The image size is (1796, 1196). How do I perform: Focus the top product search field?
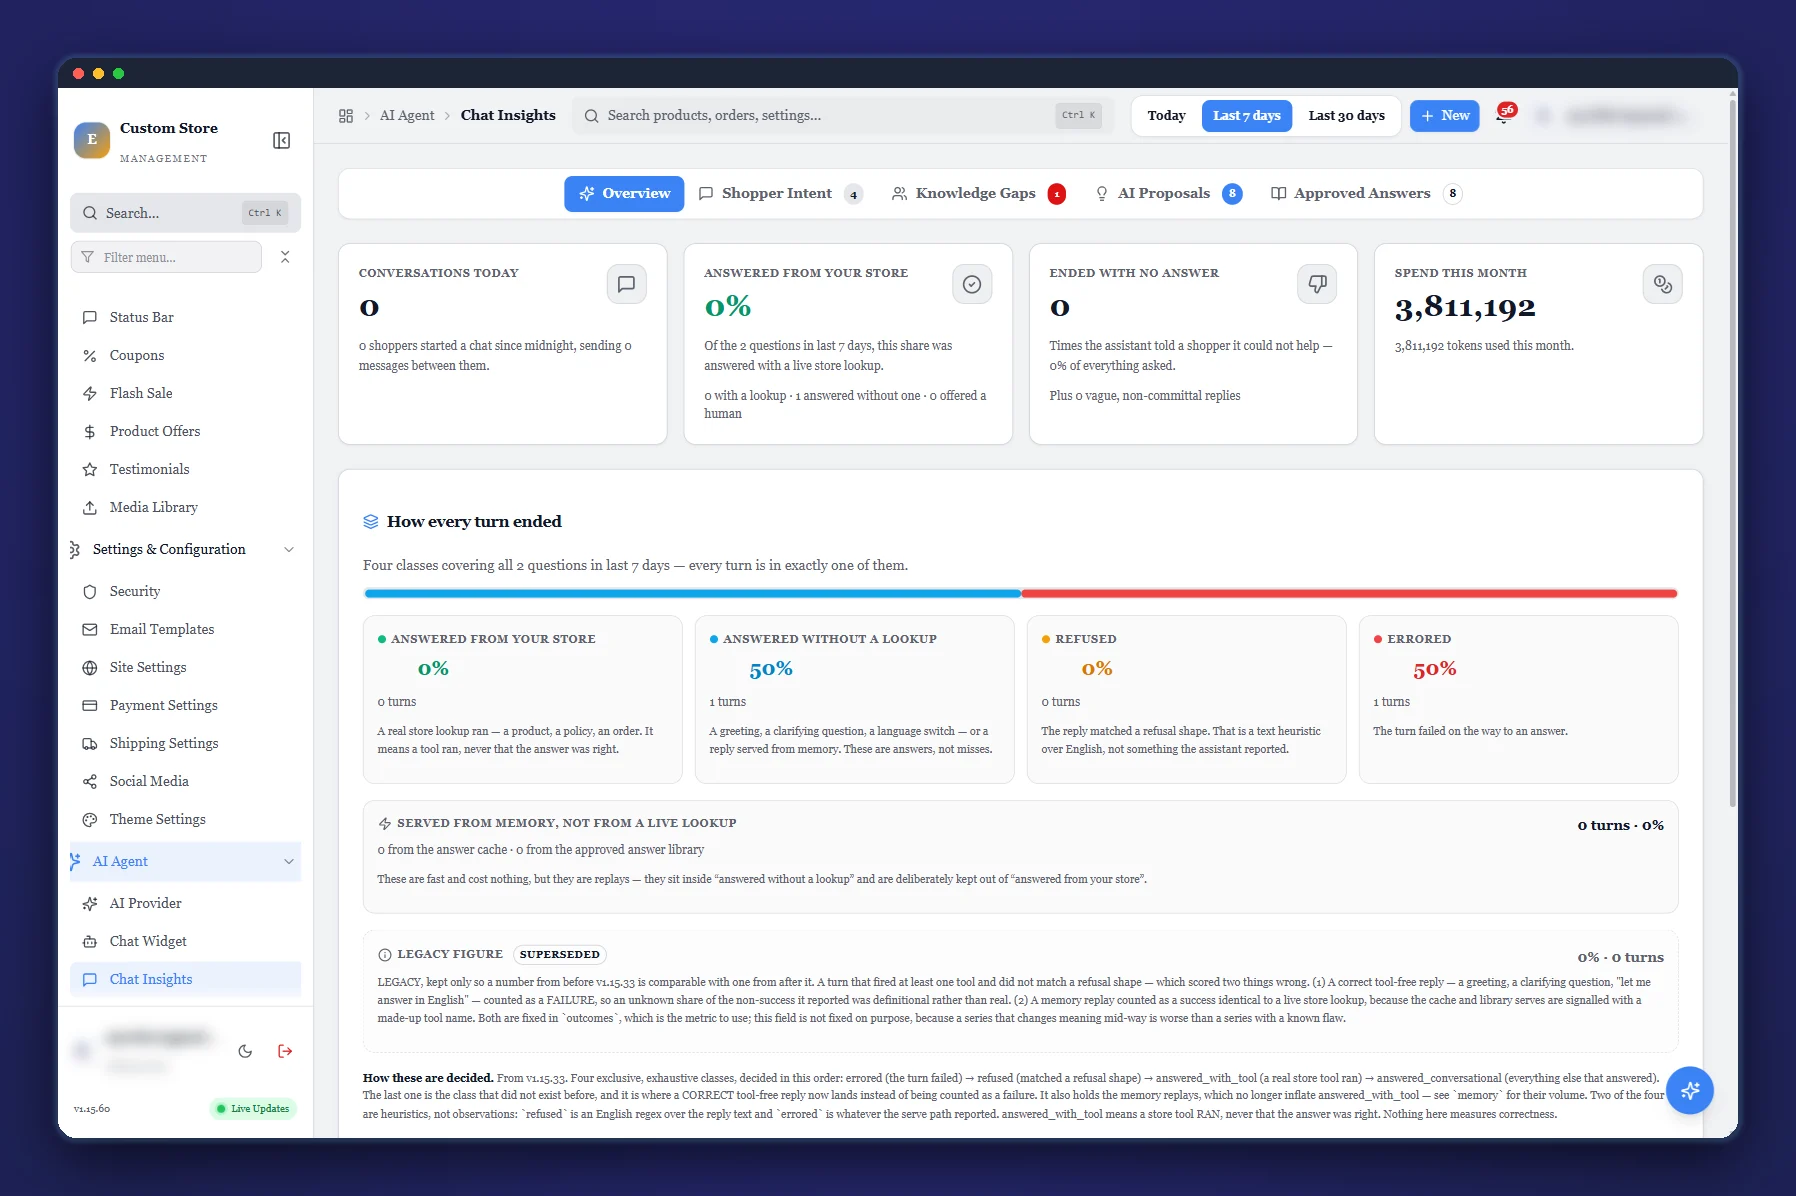(x=842, y=116)
